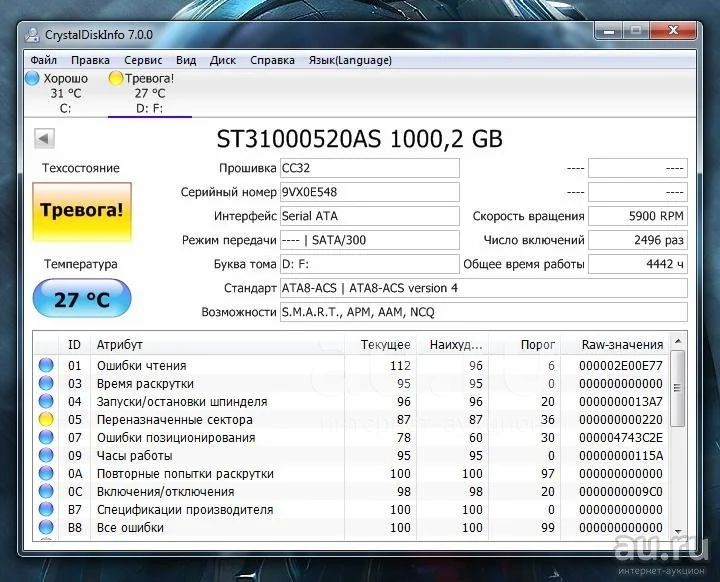Click raw value 00000000115A

[621, 455]
